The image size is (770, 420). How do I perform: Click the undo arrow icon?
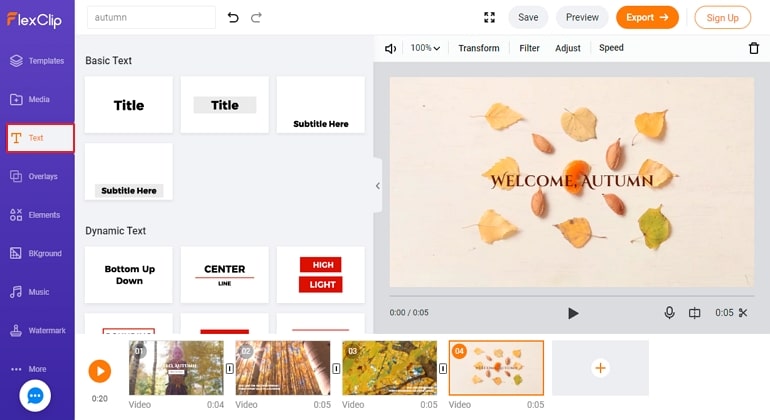[233, 18]
